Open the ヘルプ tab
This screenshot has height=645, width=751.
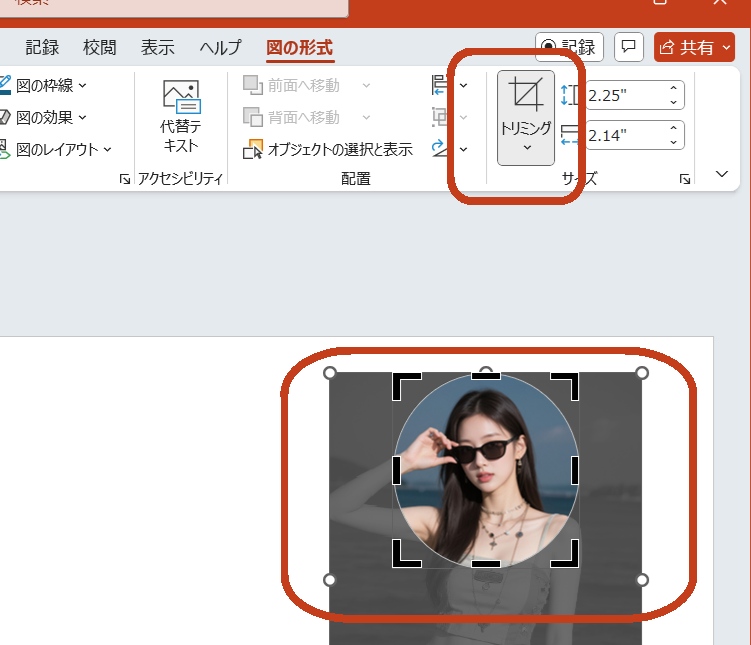point(220,47)
